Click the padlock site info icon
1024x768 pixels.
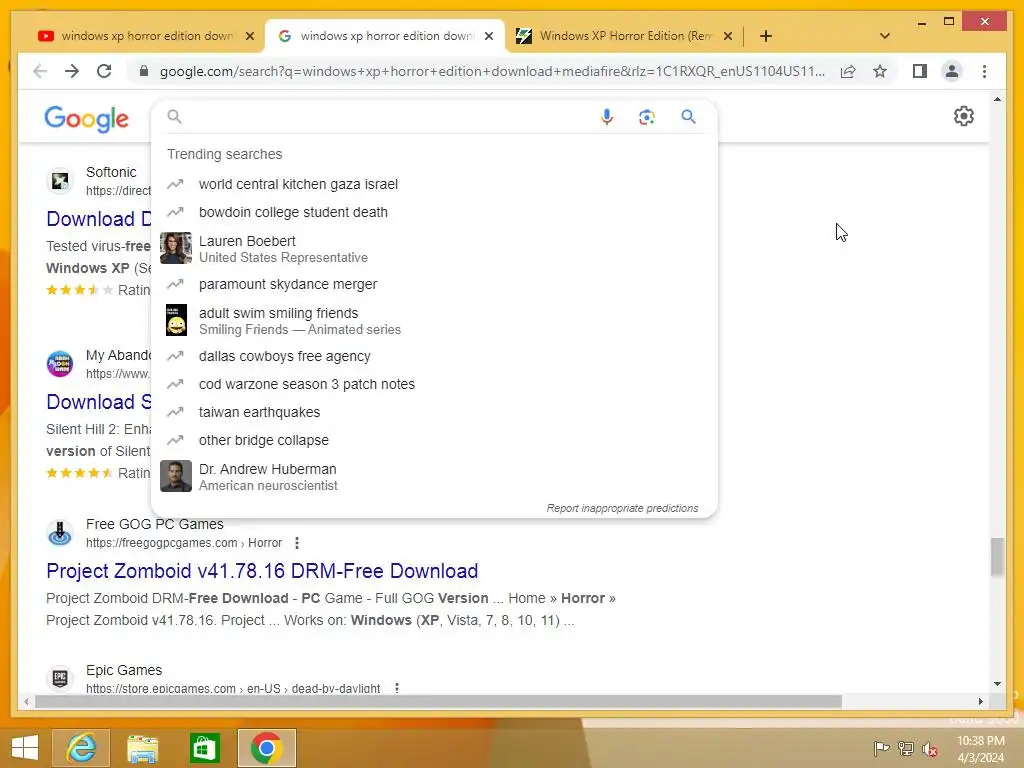click(x=144, y=71)
